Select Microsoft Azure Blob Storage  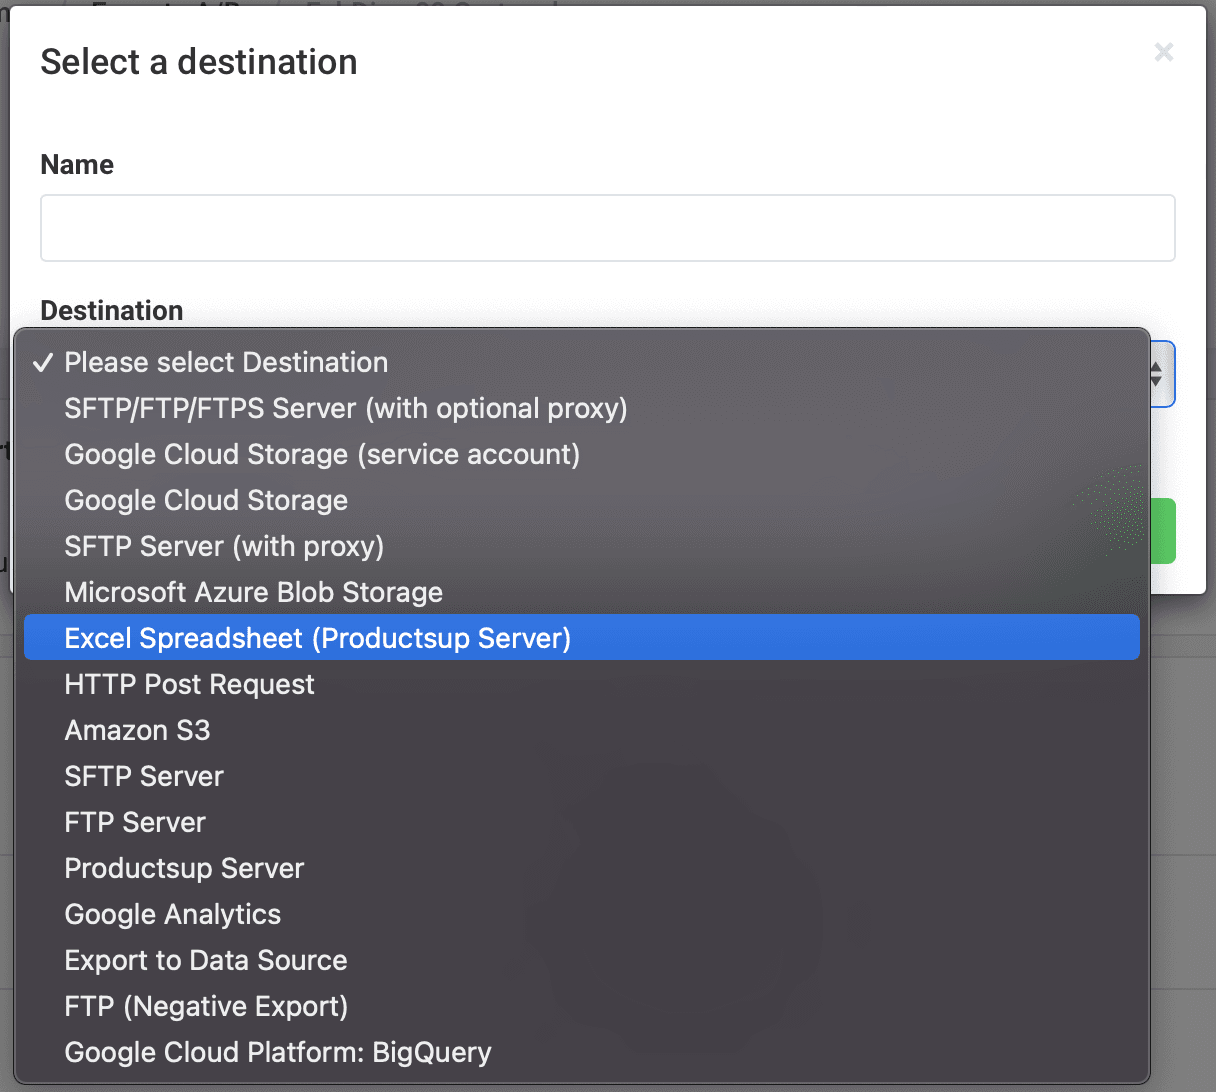click(253, 592)
